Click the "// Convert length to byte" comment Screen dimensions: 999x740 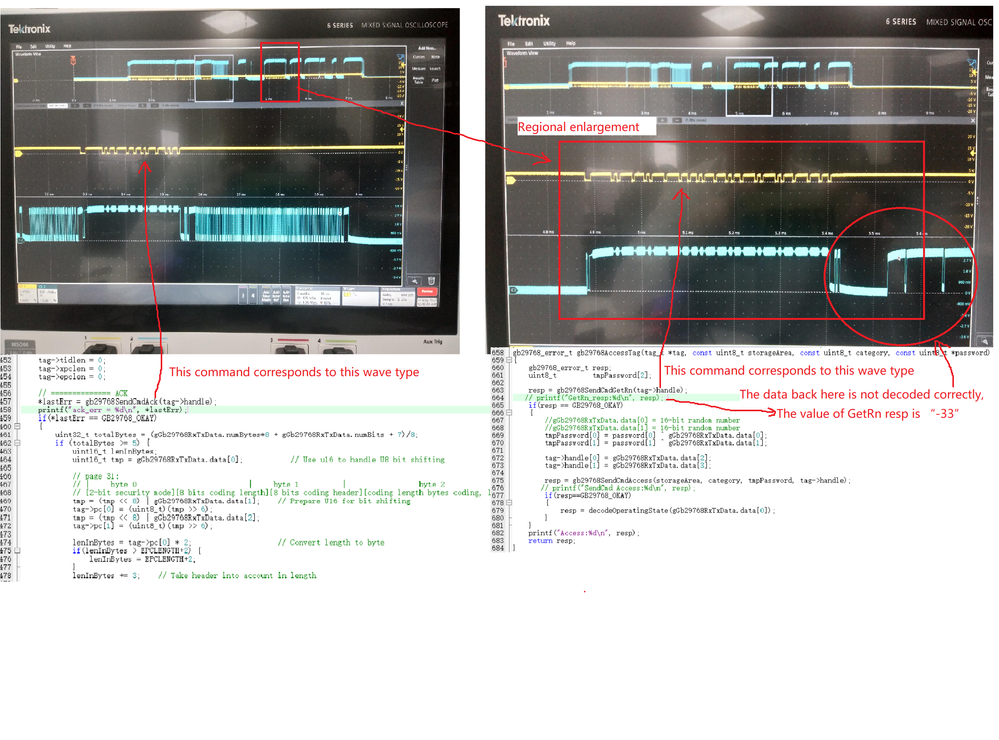[331, 542]
